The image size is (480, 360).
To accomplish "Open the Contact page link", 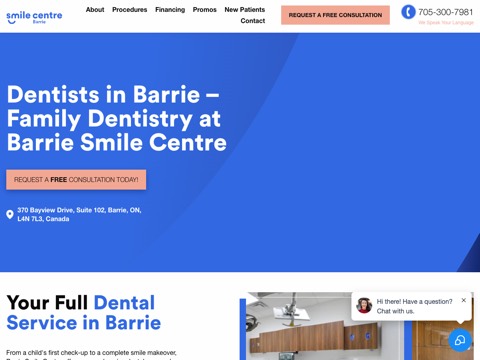I will tap(253, 21).
